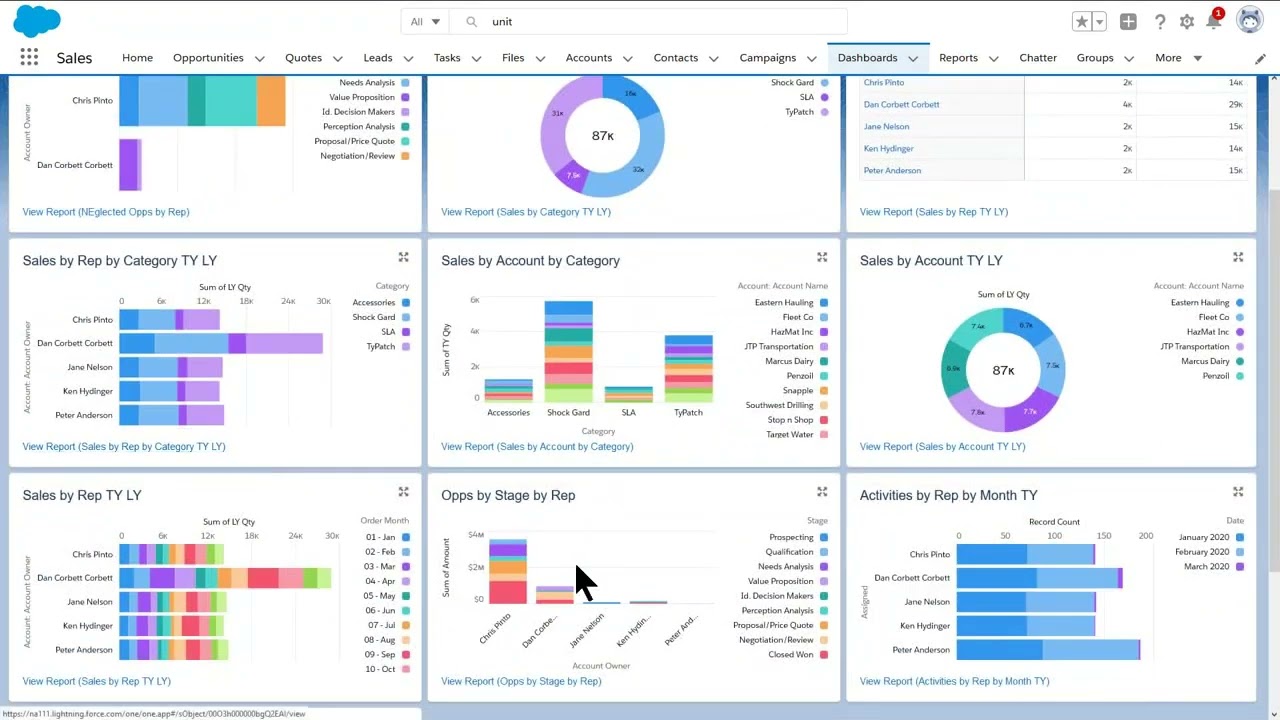This screenshot has height=720, width=1280.
Task: Click the Peter Anderson bar in Activities chart
Action: pyautogui.click(x=1048, y=650)
